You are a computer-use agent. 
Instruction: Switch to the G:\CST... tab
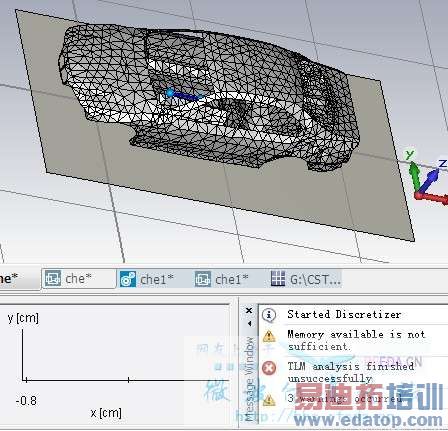pos(306,279)
